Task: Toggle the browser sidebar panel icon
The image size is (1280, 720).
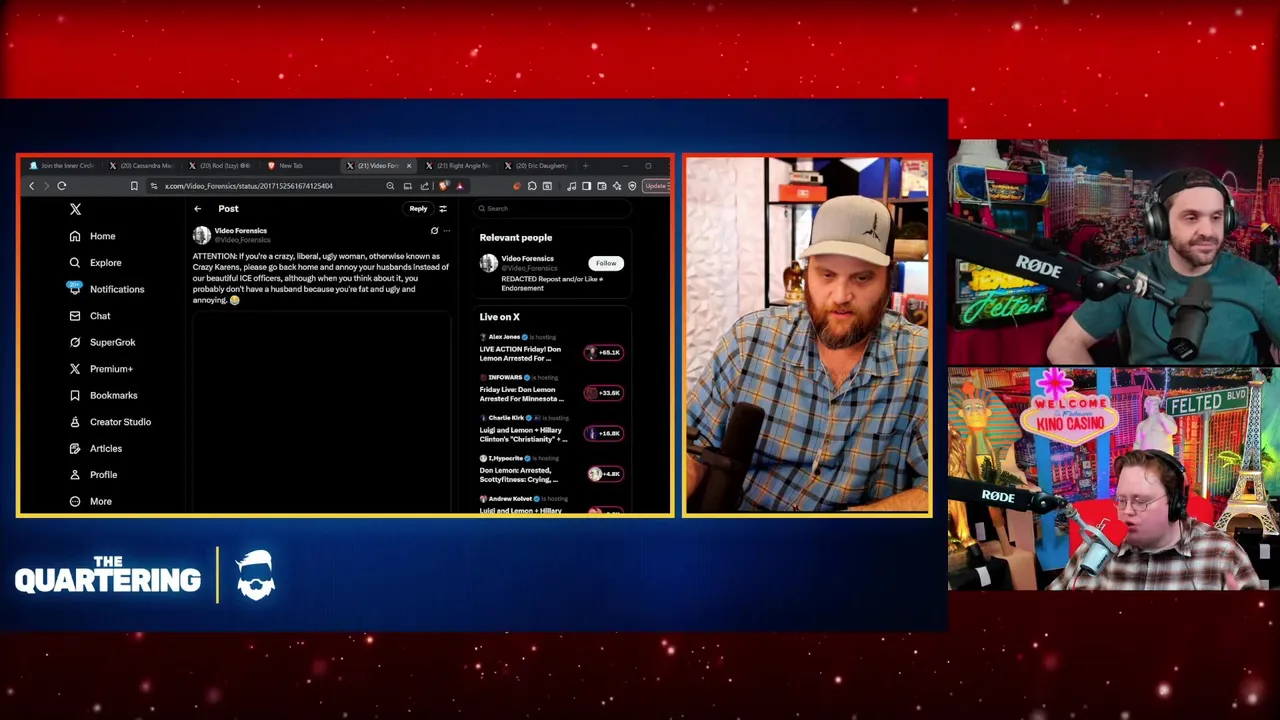Action: (x=586, y=186)
